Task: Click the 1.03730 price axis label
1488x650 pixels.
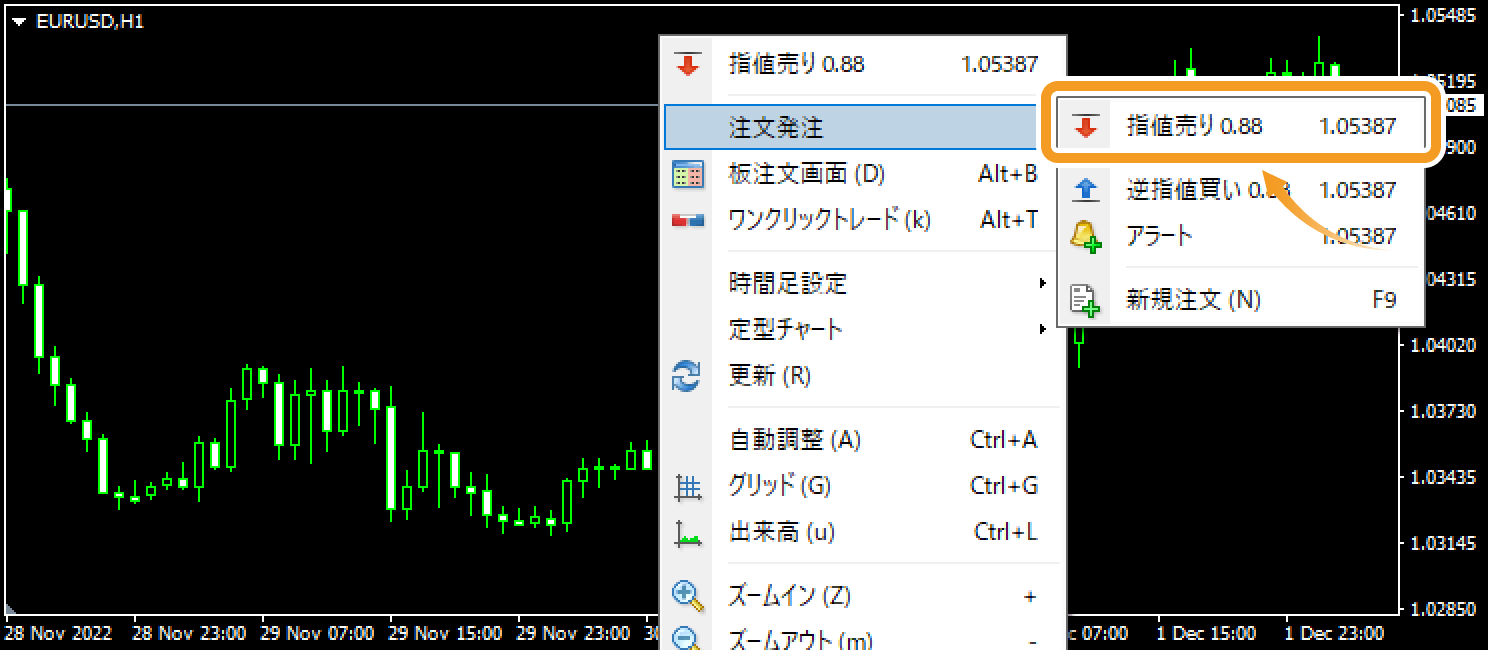Action: pos(1442,412)
